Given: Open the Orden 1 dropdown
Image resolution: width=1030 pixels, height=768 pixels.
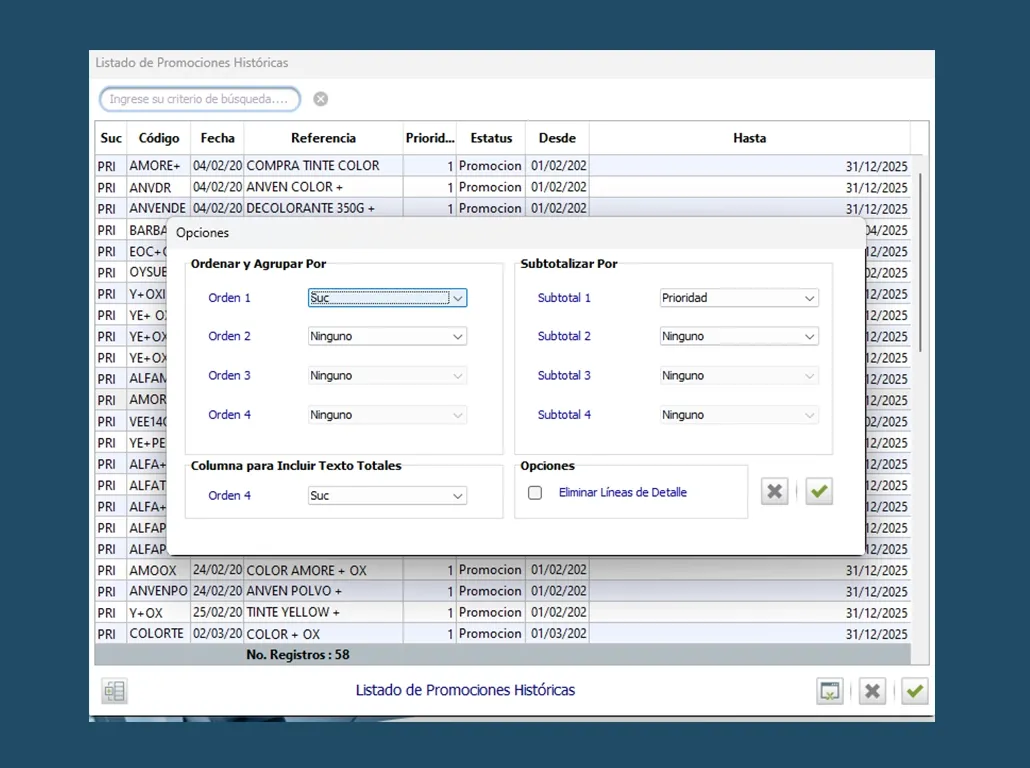Looking at the screenshot, I should (457, 298).
